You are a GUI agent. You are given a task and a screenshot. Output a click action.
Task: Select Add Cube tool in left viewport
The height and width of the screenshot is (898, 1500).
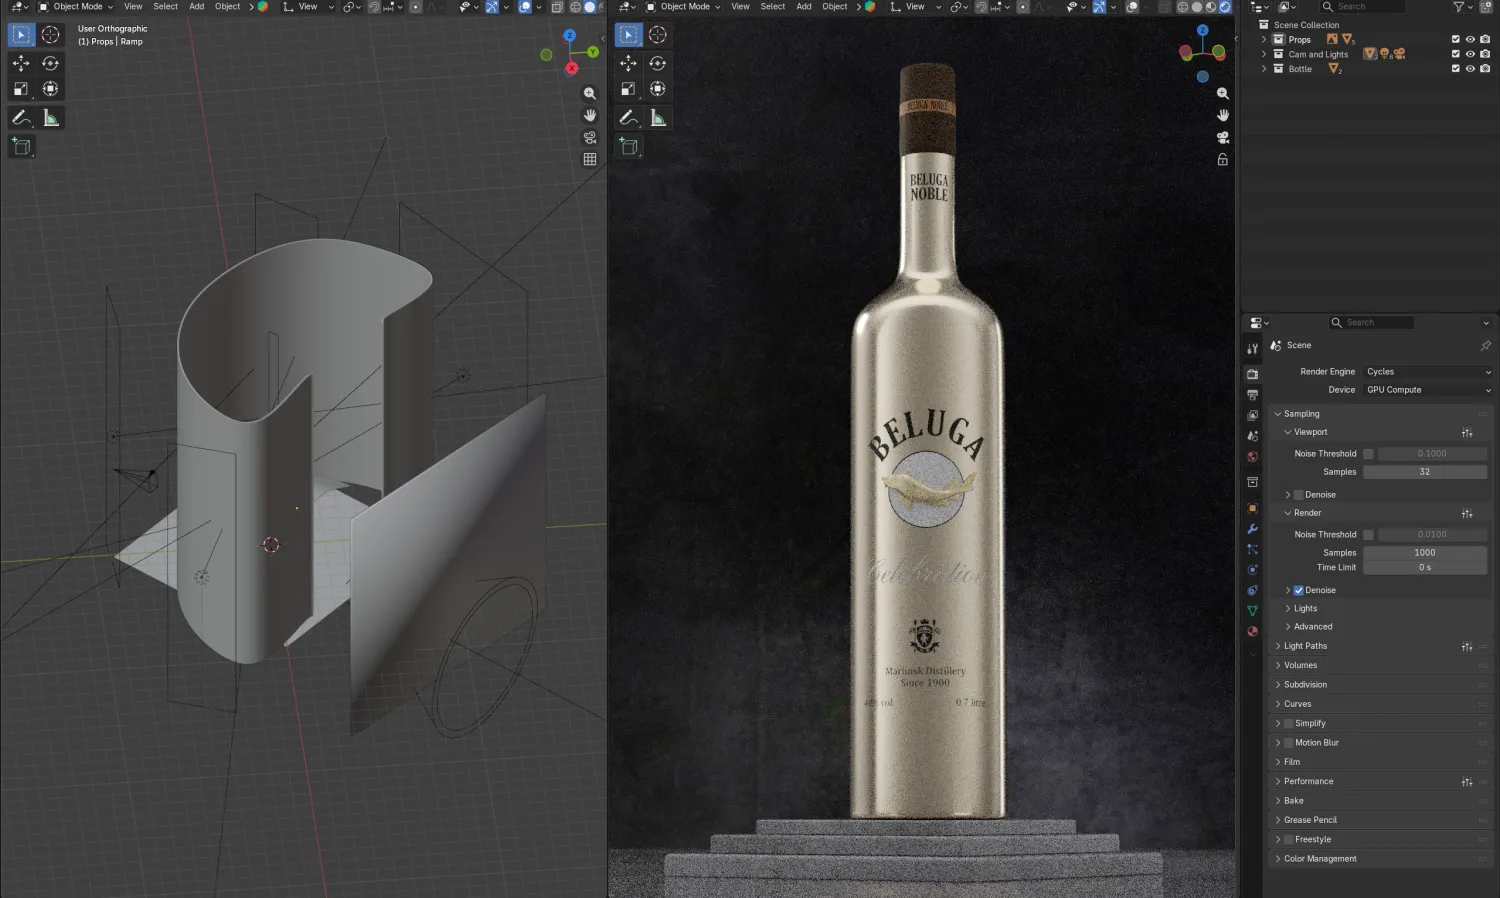click(21, 147)
